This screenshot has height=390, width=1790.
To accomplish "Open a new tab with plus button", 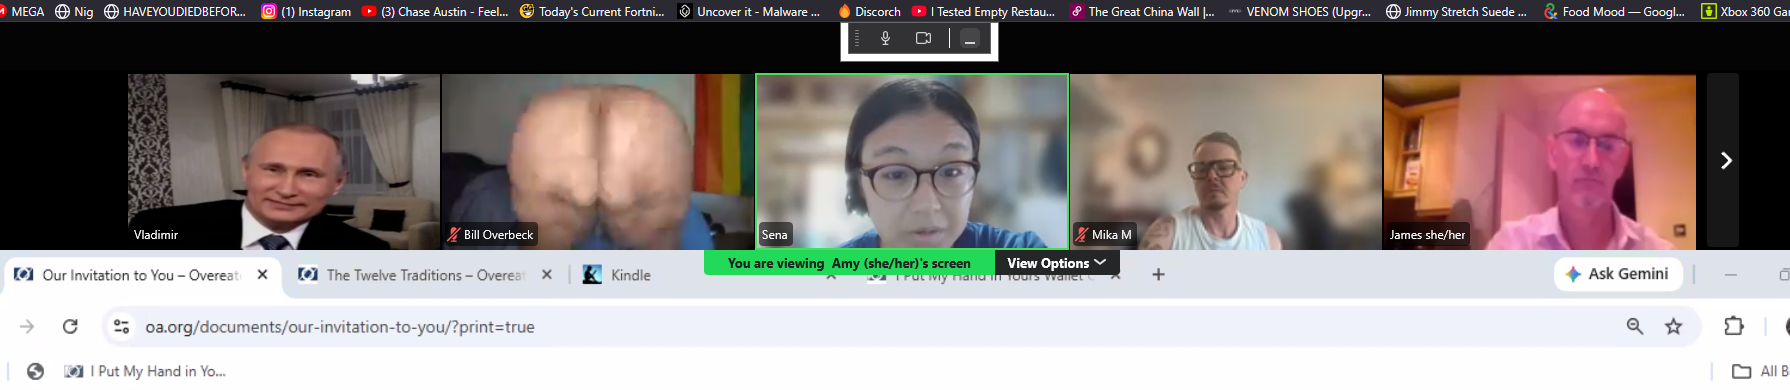I will point(1158,274).
